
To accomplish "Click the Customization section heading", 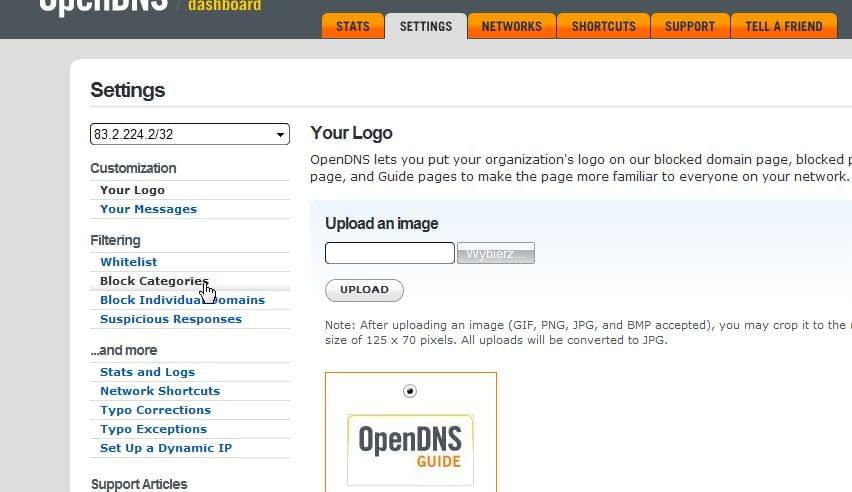I will click(133, 168).
